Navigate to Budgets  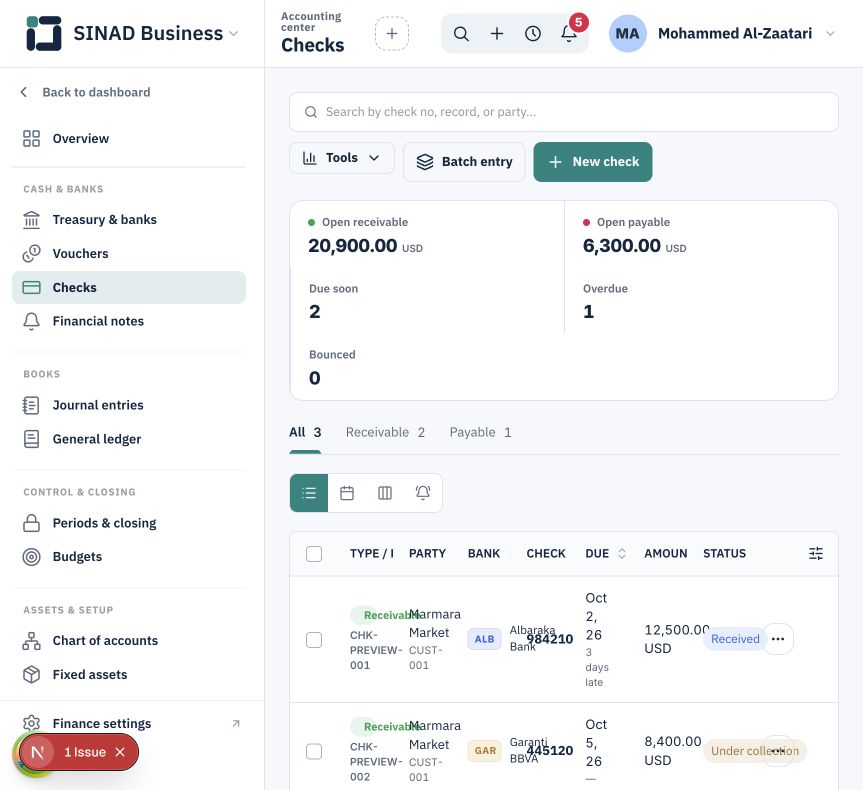point(129,557)
